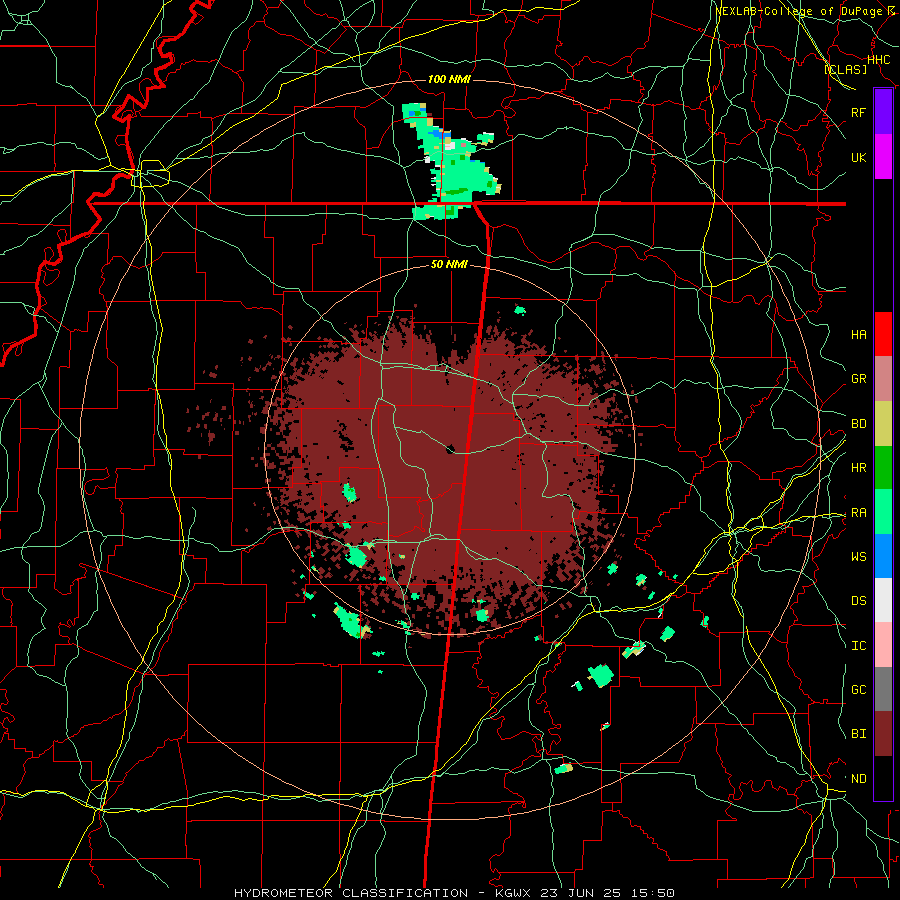Viewport: 900px width, 900px height.
Task: Click the HA red legend swatch
Action: [883, 334]
